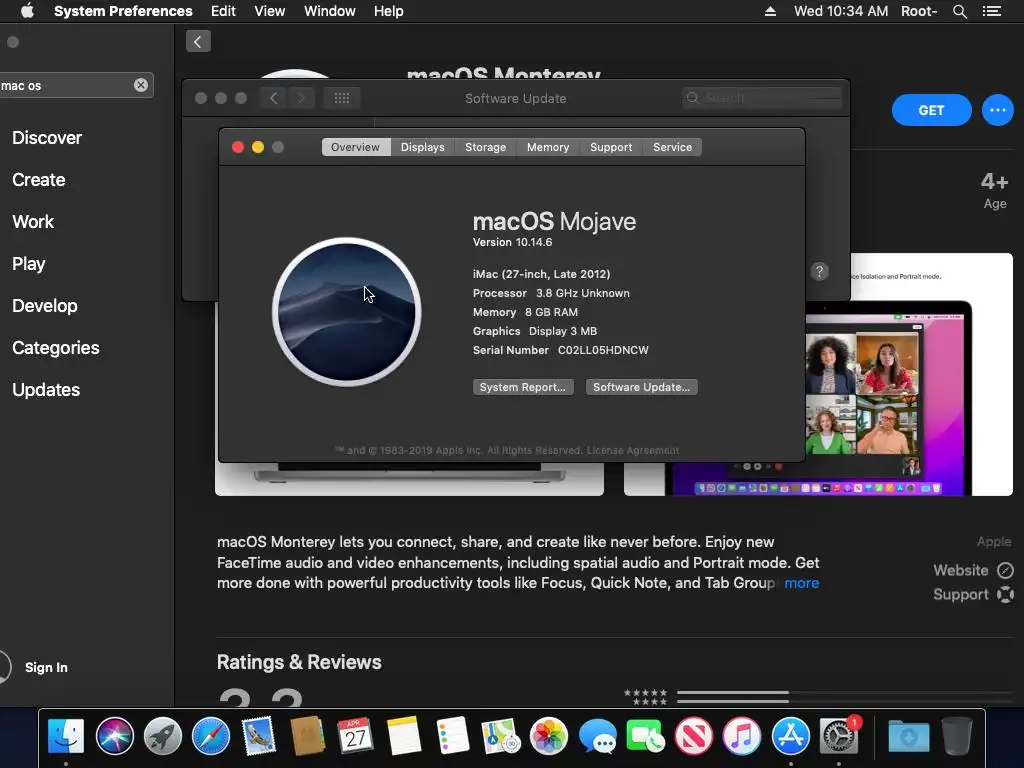This screenshot has height=768, width=1024.
Task: Click Sign In in App Store sidebar
Action: click(x=46, y=667)
